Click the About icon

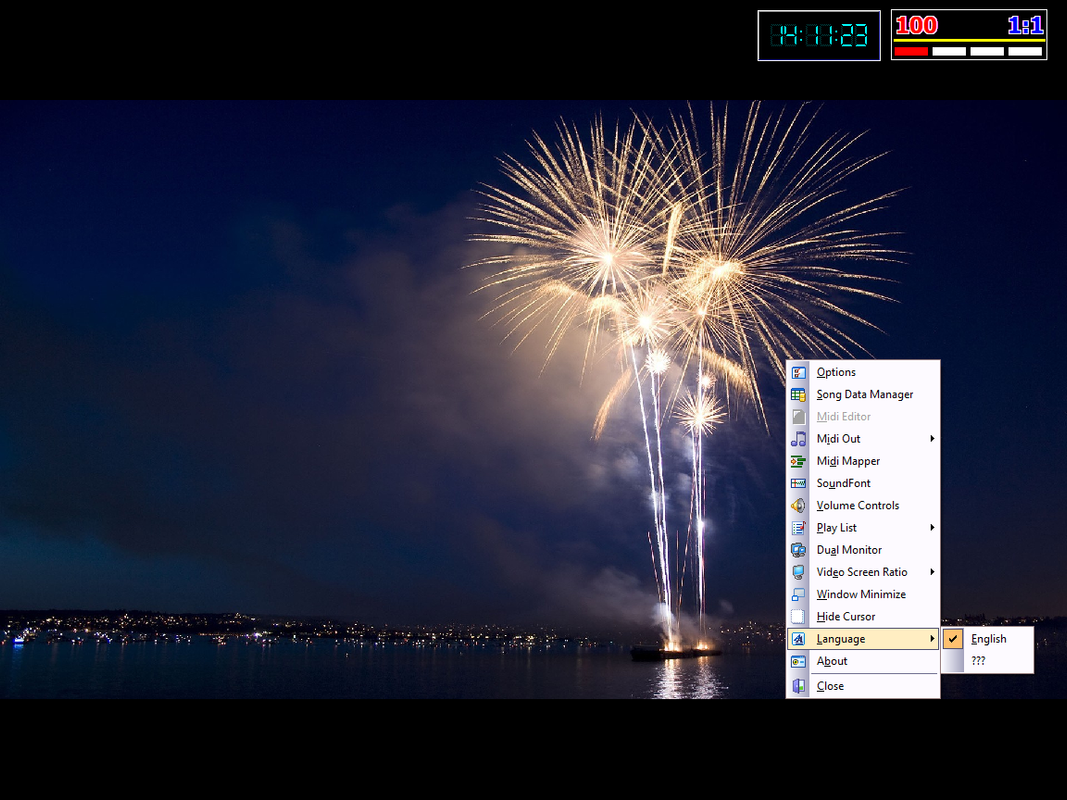[798, 661]
